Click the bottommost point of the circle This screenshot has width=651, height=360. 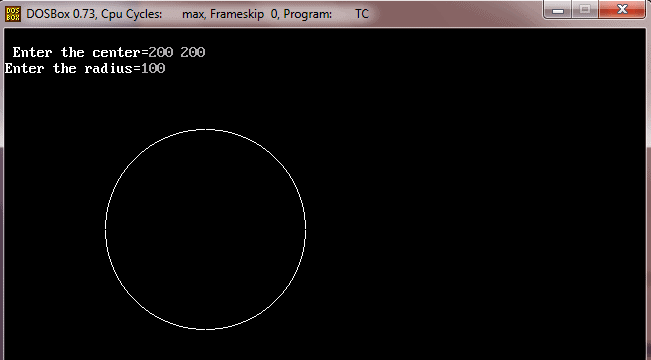click(x=206, y=330)
